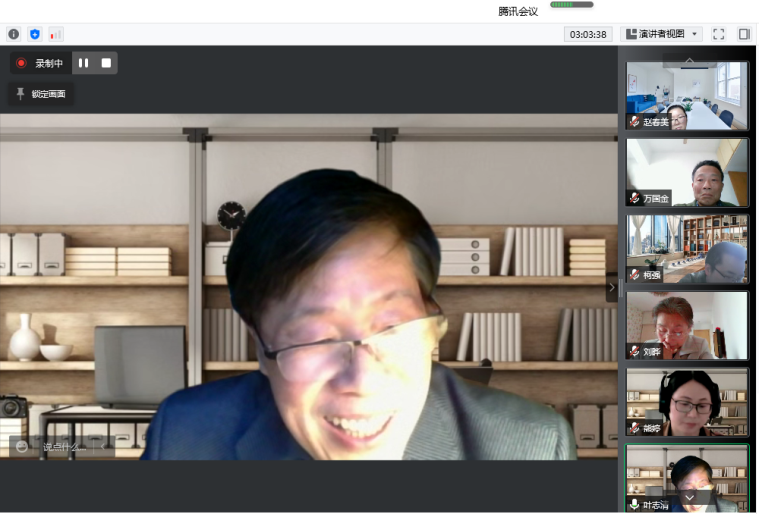Collapse the video list with the side chevron
759x514 pixels.
[x=612, y=287]
